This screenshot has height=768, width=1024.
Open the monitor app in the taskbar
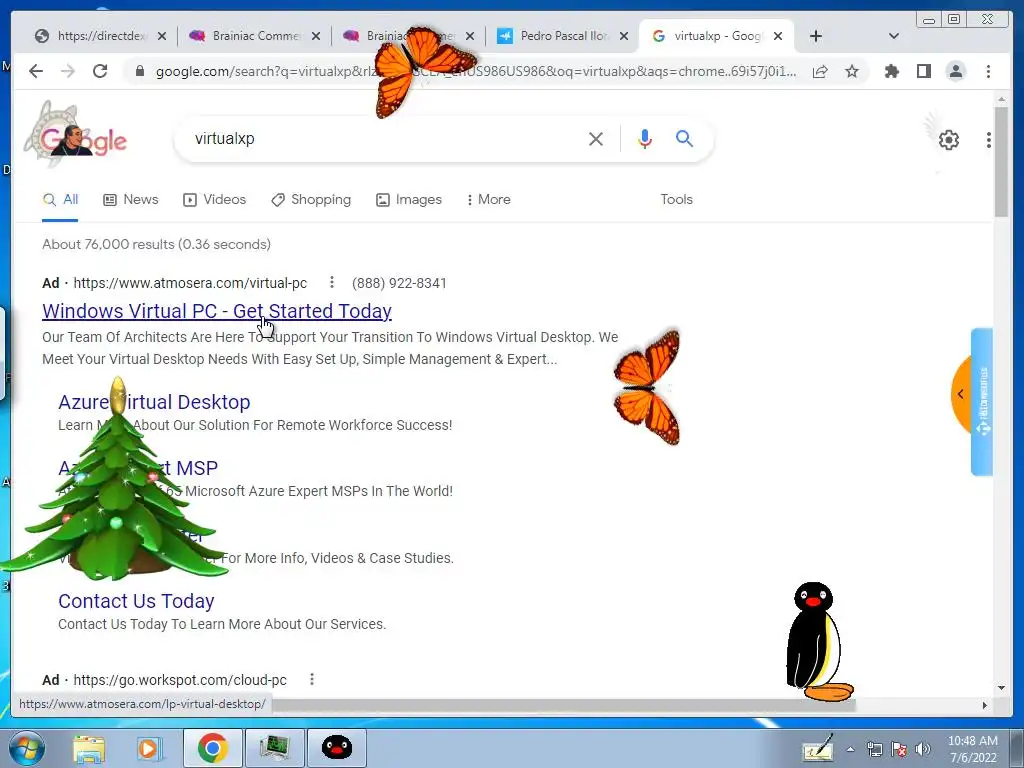(x=274, y=748)
